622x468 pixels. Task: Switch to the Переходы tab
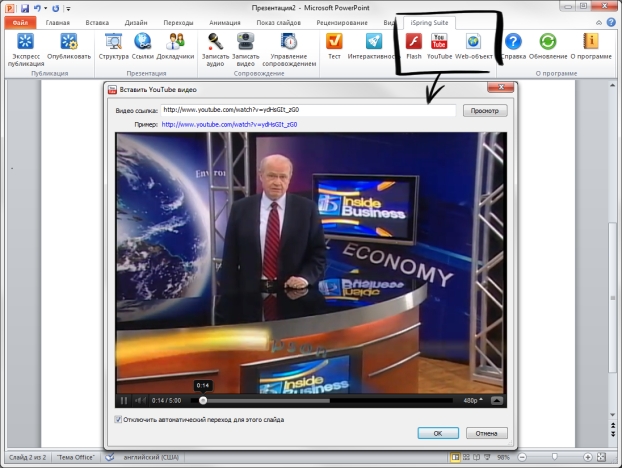178,23
